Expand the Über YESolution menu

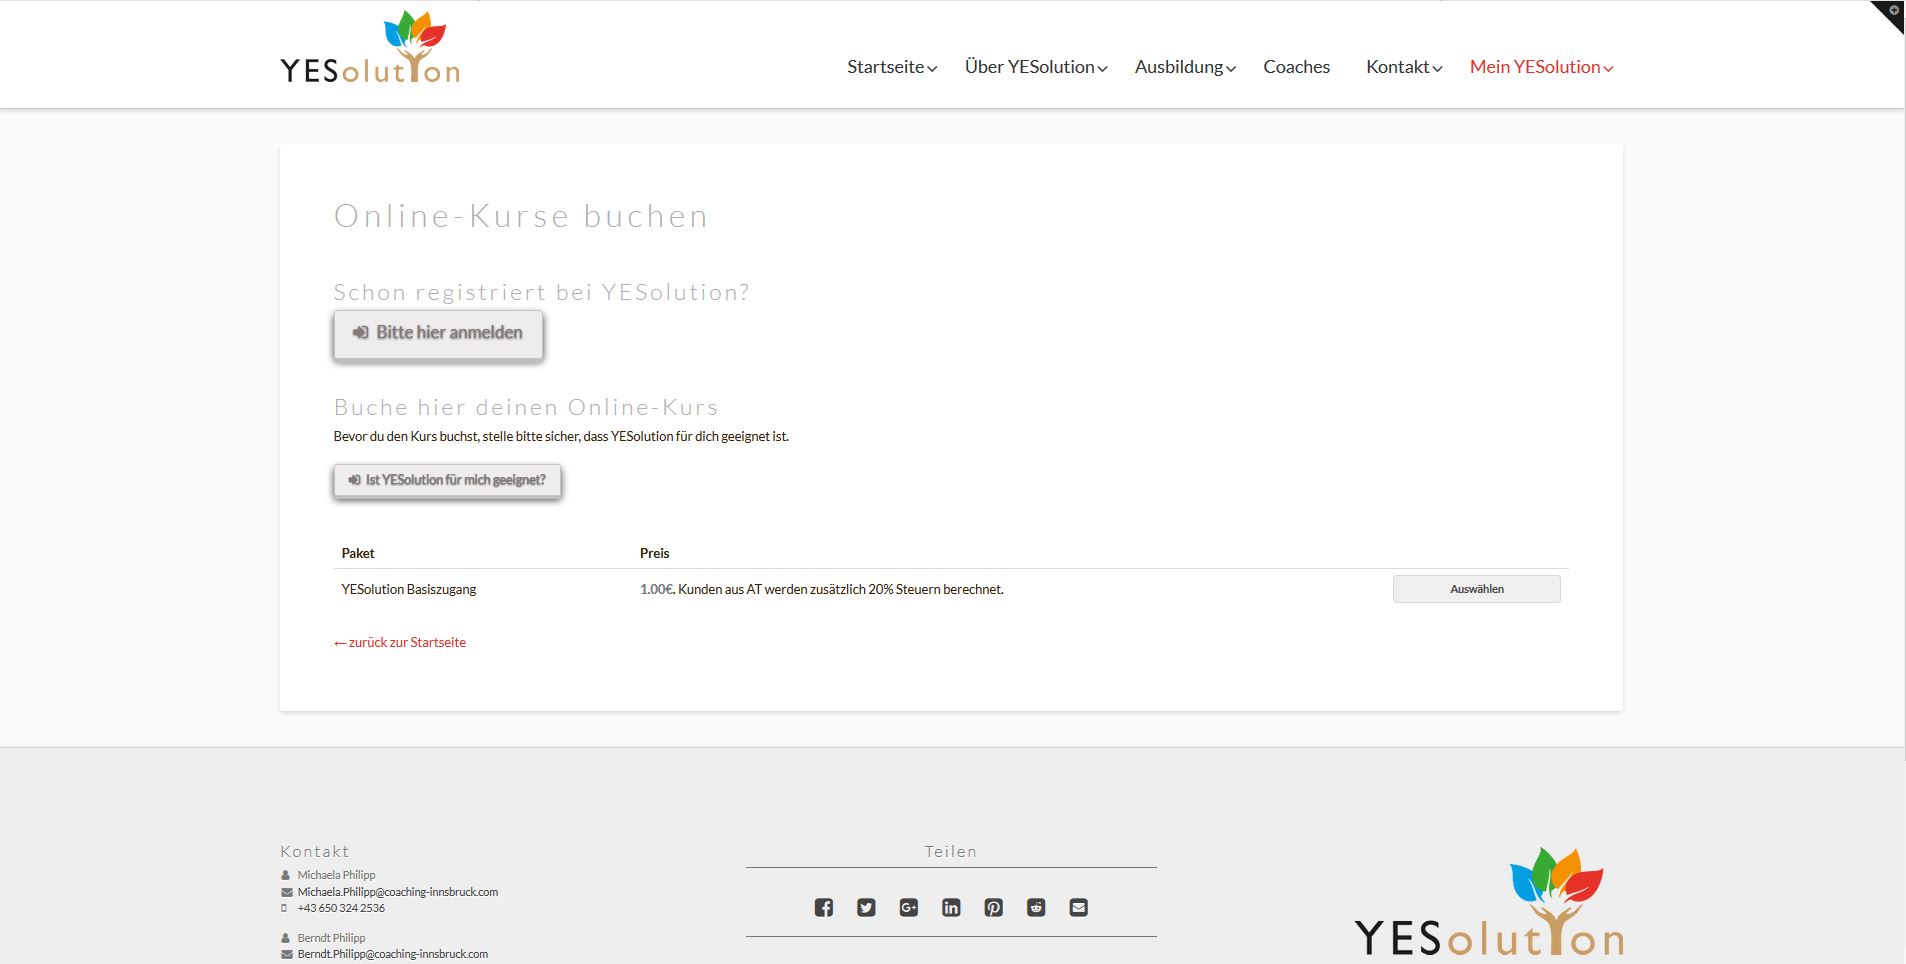pos(1036,67)
